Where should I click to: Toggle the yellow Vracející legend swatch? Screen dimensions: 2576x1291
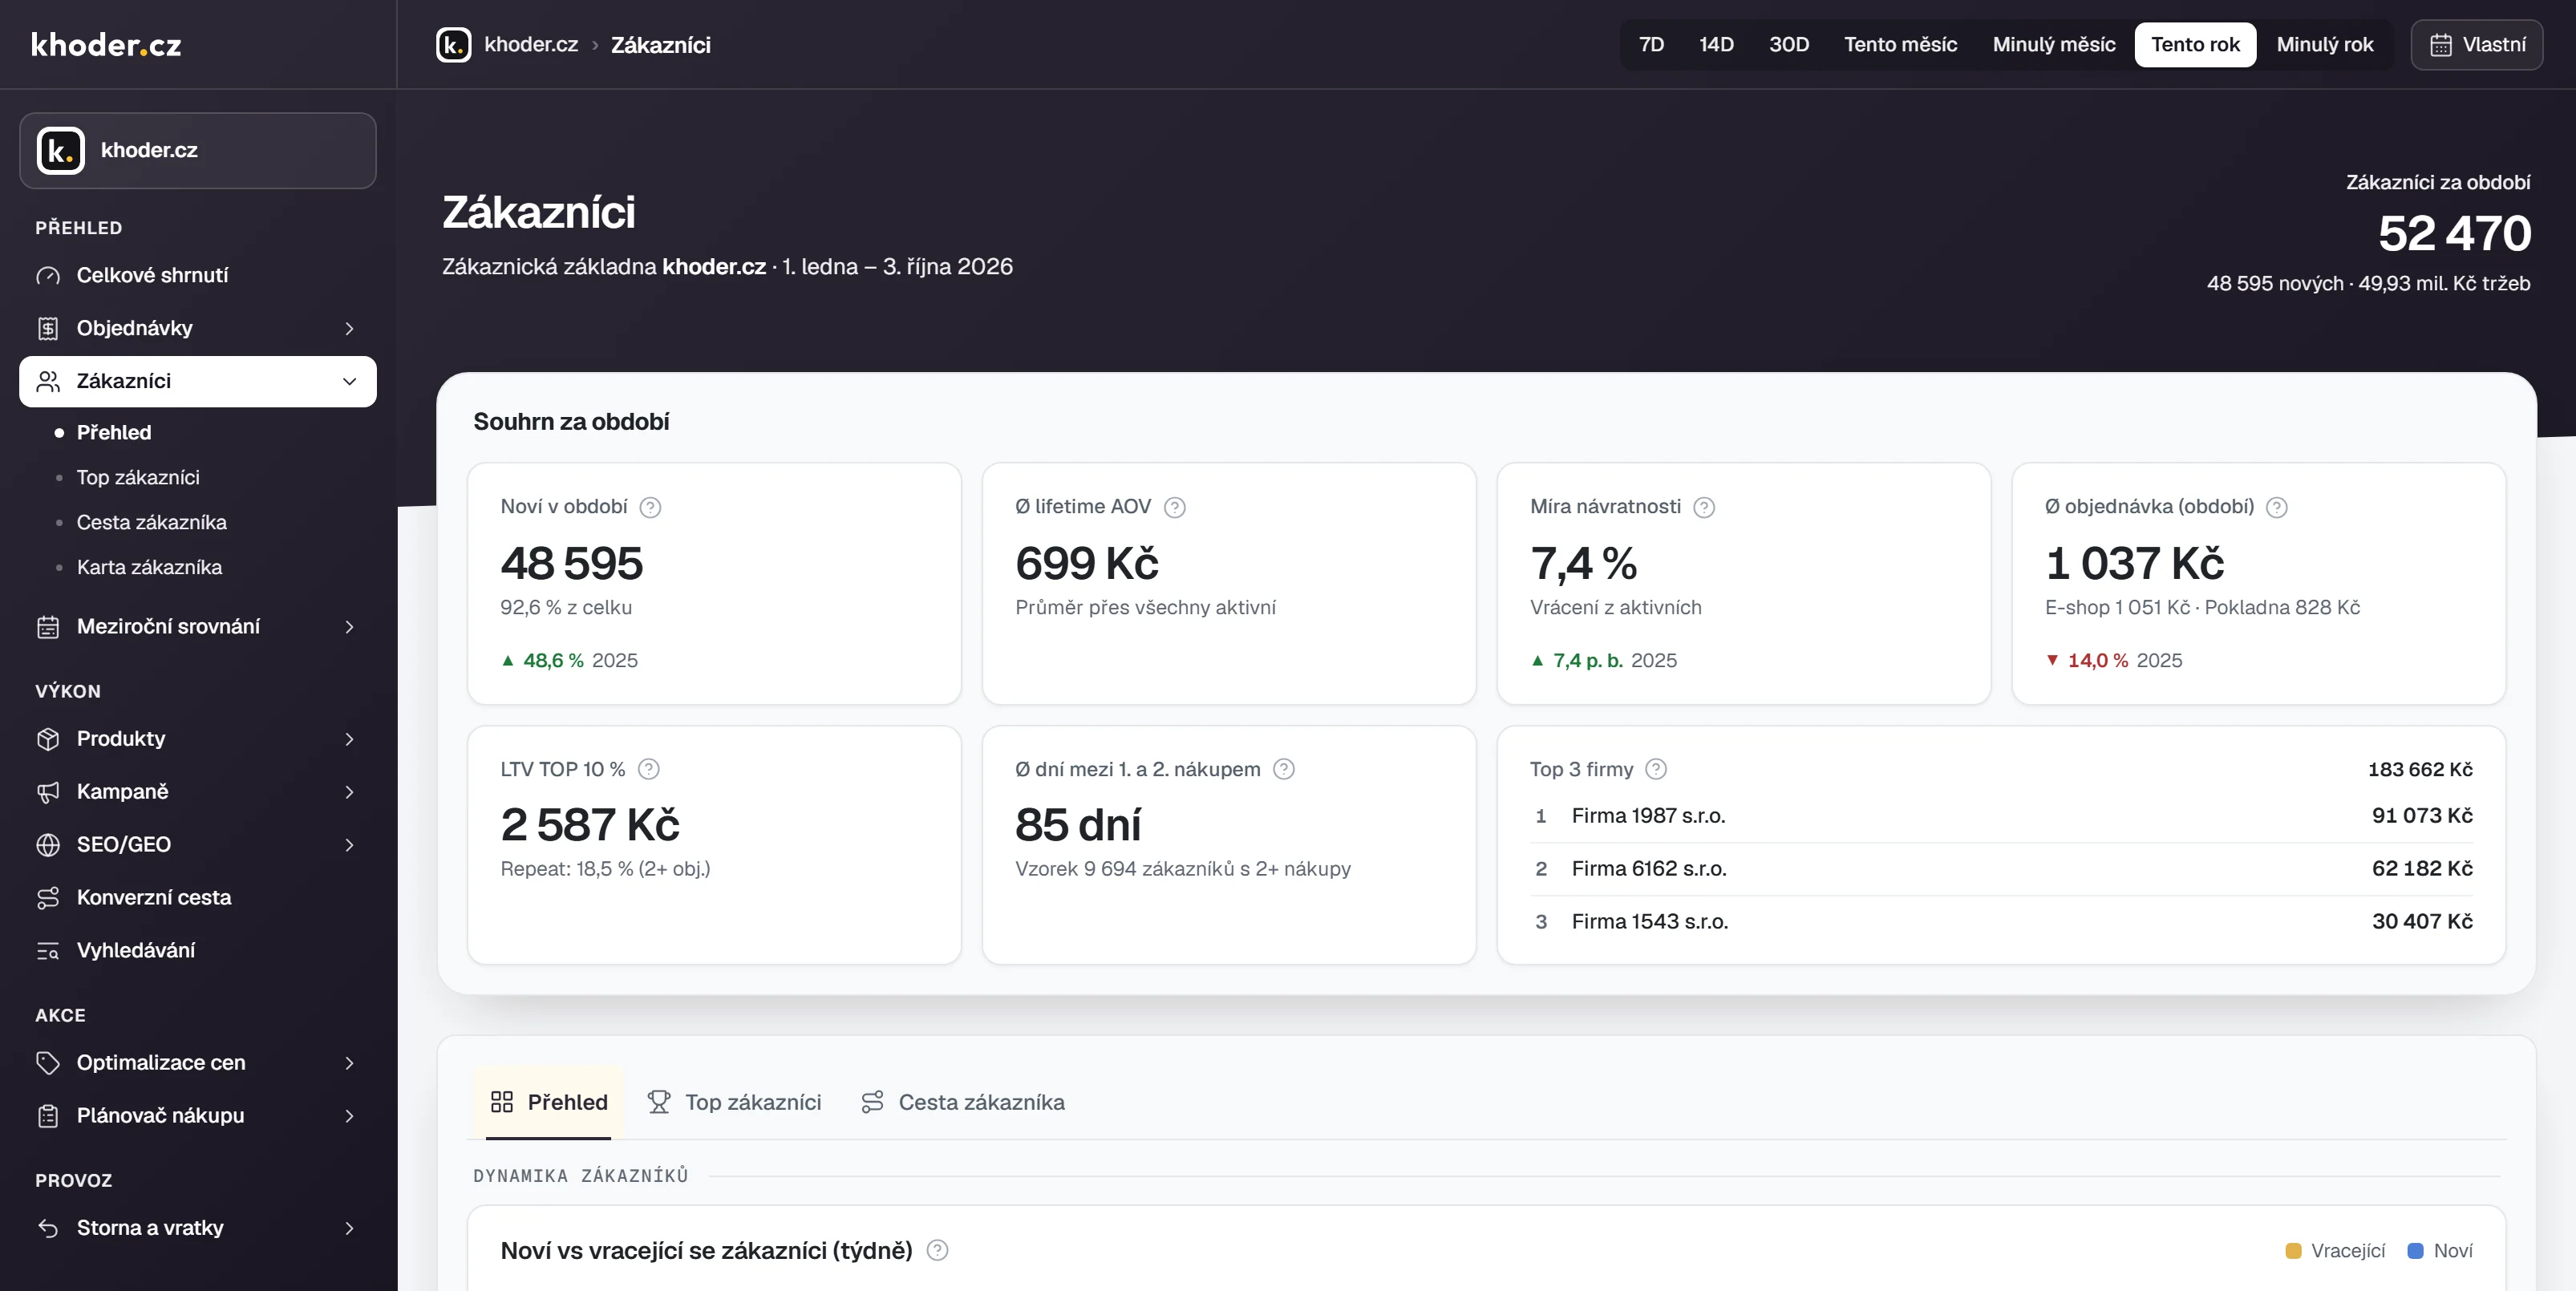pos(2293,1251)
